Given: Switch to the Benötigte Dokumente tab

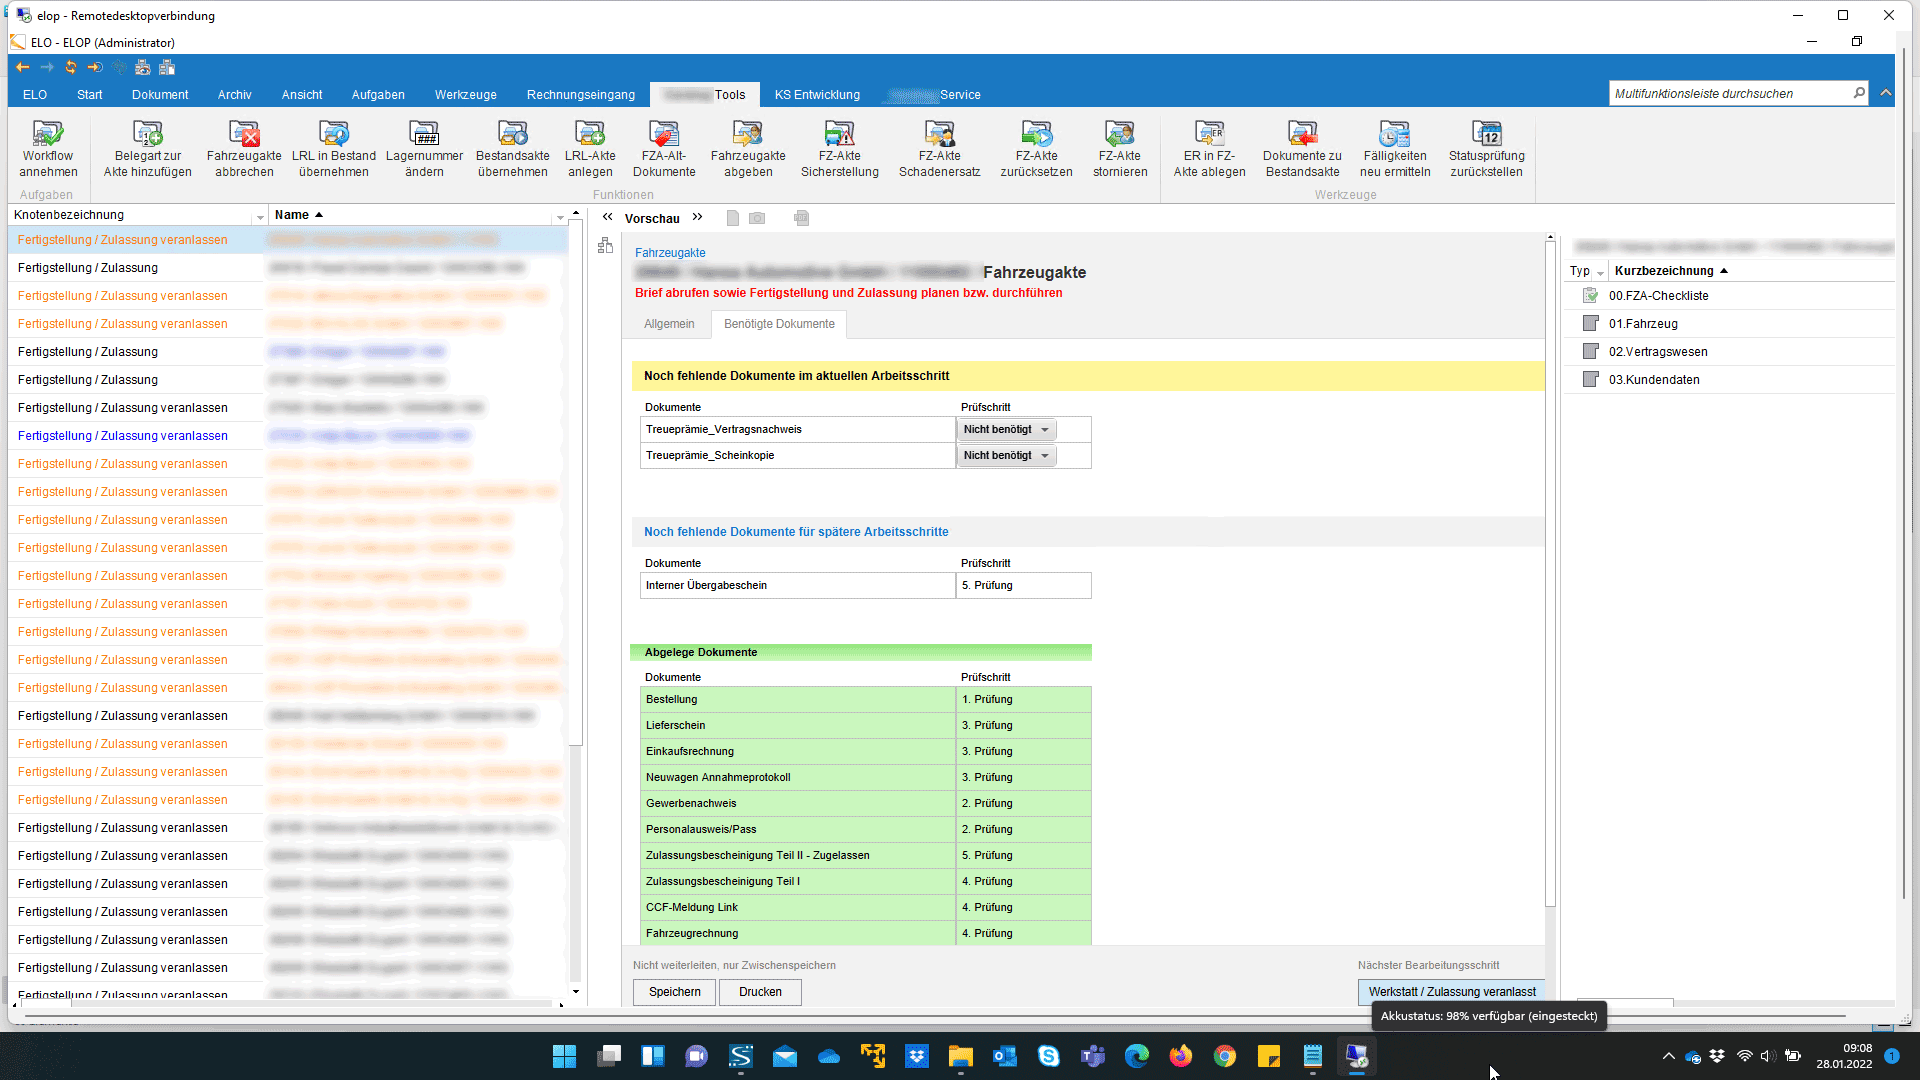Looking at the screenshot, I should pyautogui.click(x=779, y=324).
